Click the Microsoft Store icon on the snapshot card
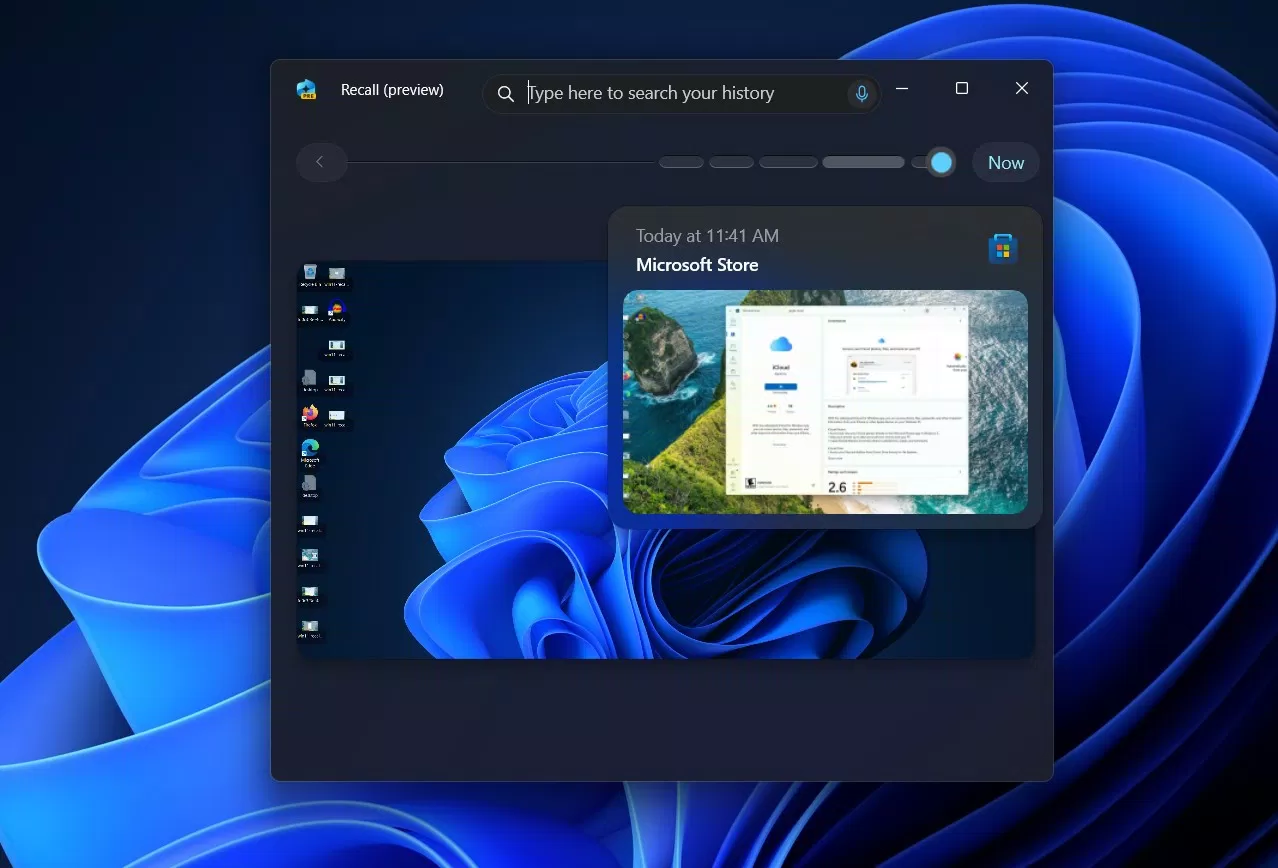This screenshot has width=1278, height=868. tap(1002, 247)
